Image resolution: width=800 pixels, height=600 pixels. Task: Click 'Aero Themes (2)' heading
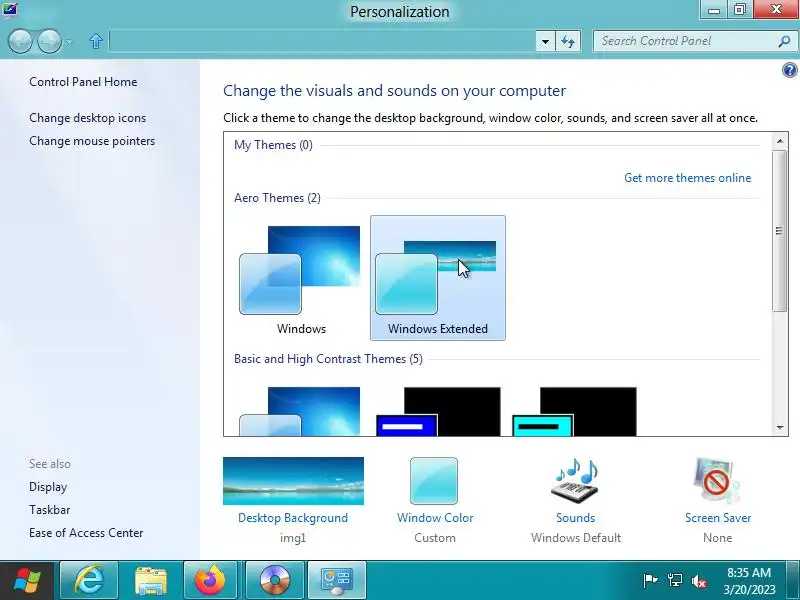278,198
